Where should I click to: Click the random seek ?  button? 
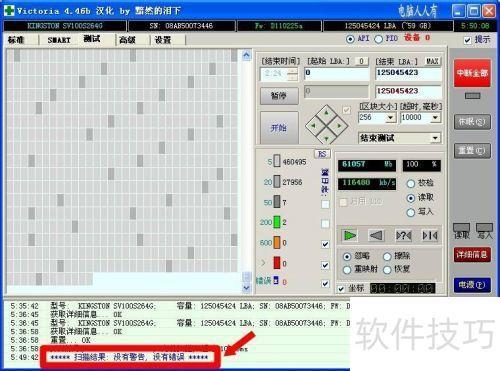pyautogui.click(x=403, y=236)
